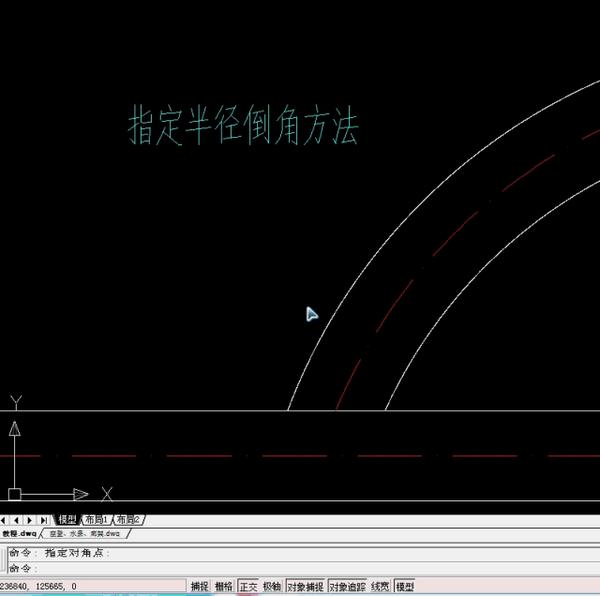Focus the 命令 command line input

coord(302,568)
